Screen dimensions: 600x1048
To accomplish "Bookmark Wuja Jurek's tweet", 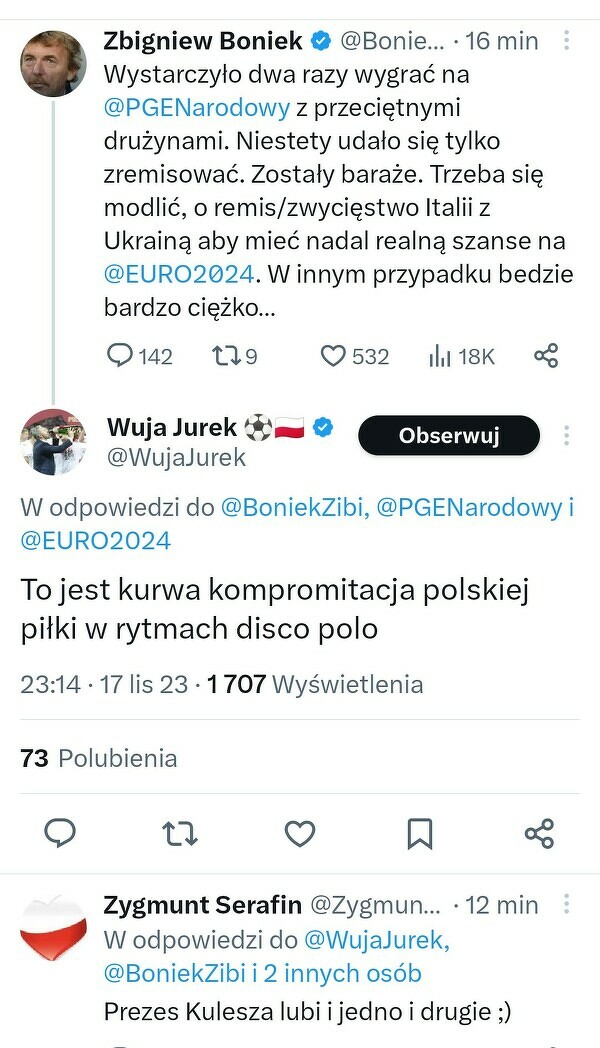I will pos(420,833).
